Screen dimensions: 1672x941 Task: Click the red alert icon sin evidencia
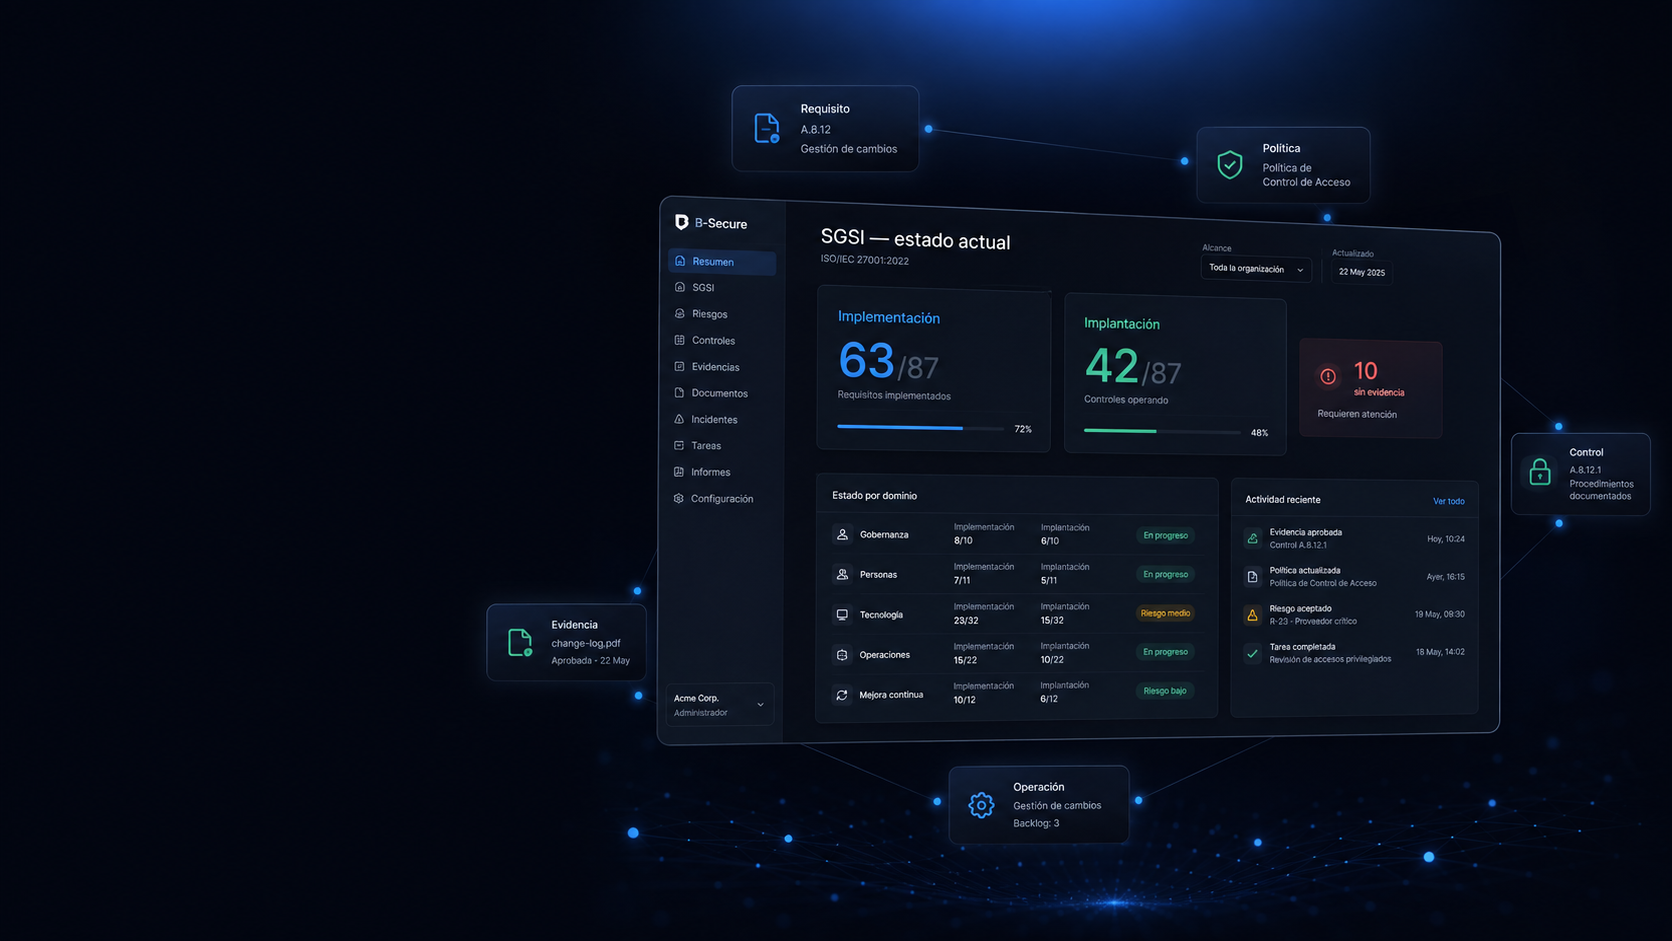click(x=1328, y=377)
